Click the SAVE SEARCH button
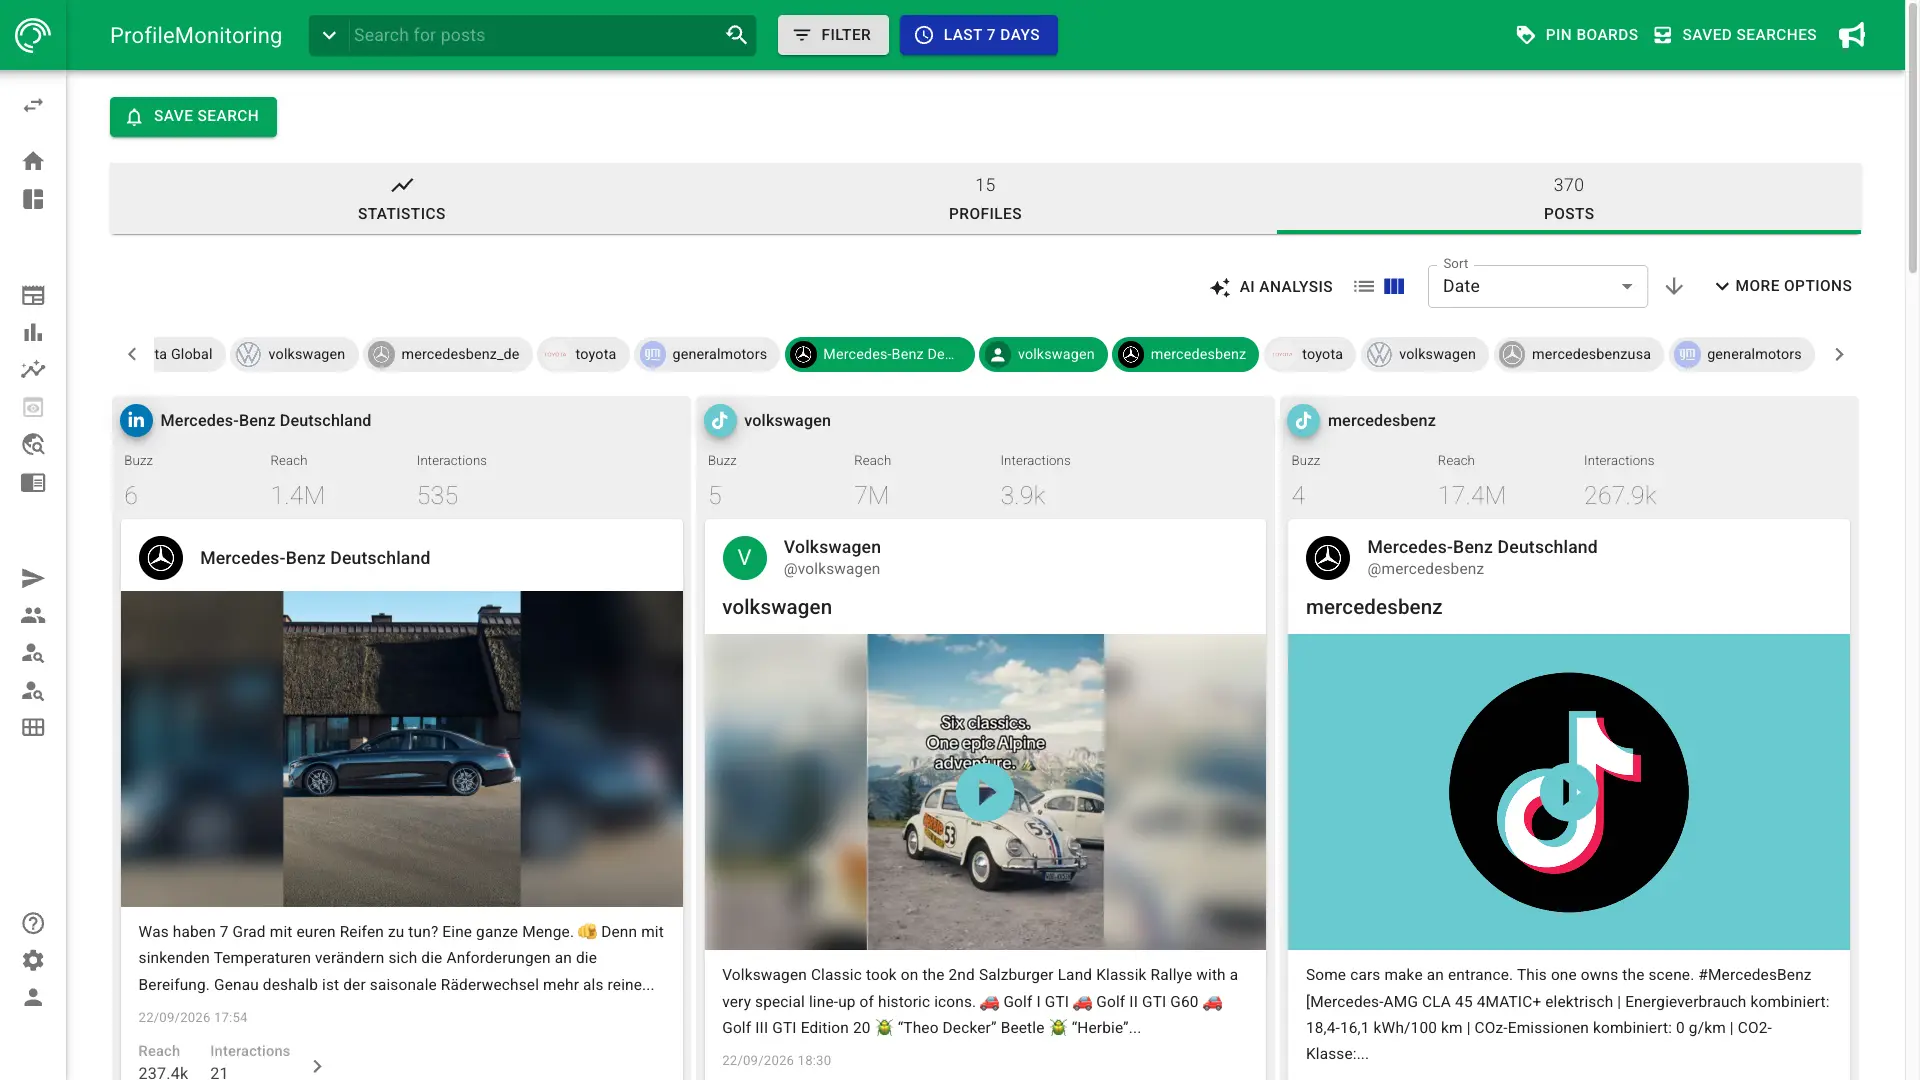 point(193,116)
